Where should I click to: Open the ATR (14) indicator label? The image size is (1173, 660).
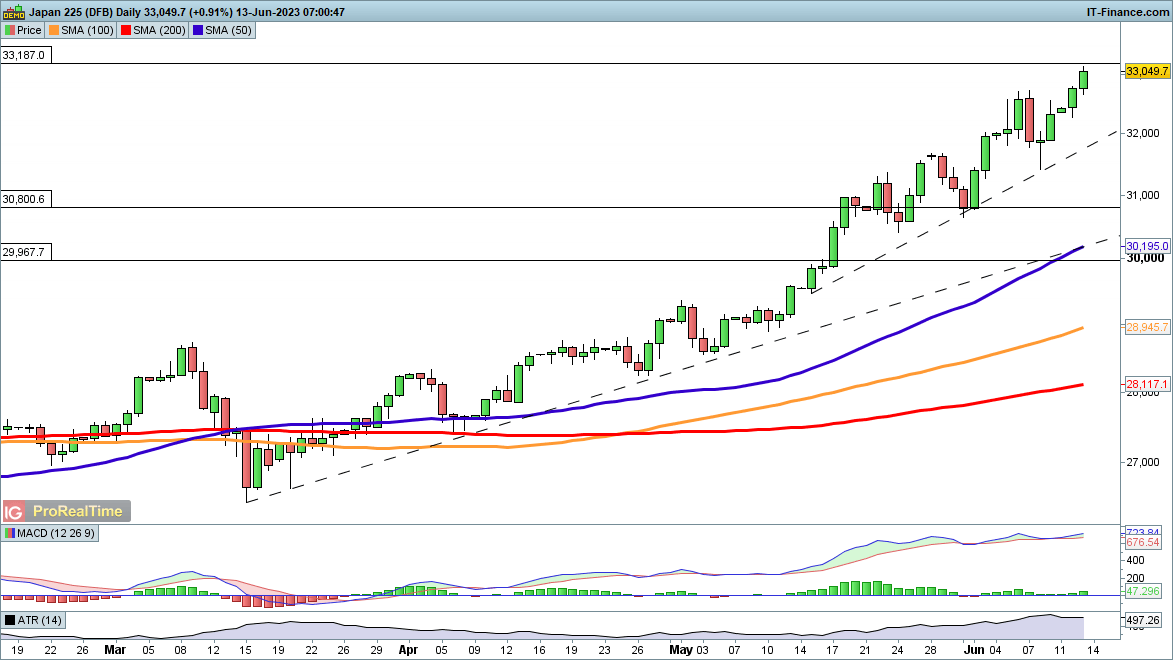click(34, 620)
